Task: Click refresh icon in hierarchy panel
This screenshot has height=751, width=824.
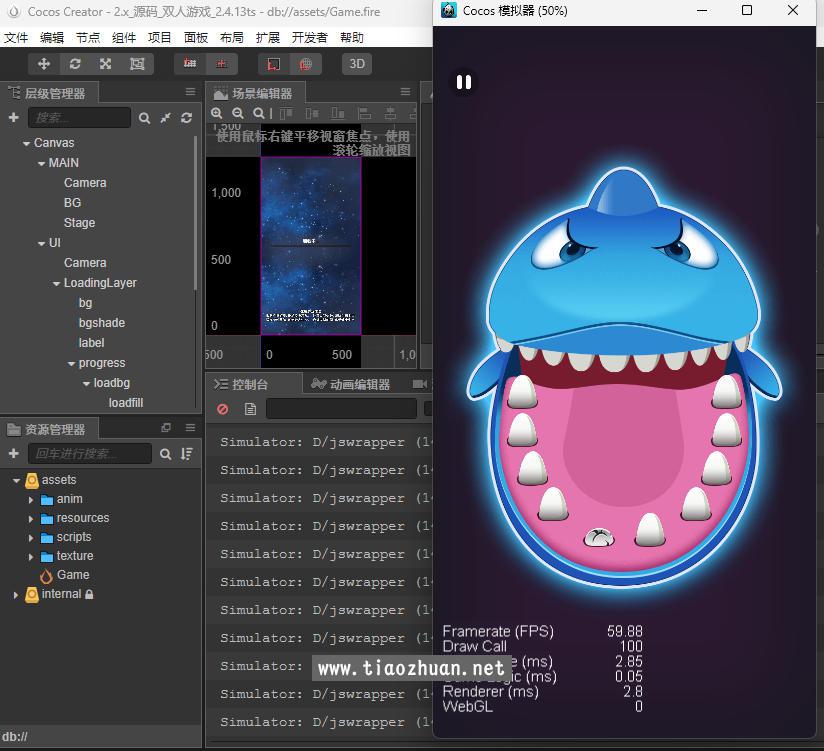Action: 186,118
